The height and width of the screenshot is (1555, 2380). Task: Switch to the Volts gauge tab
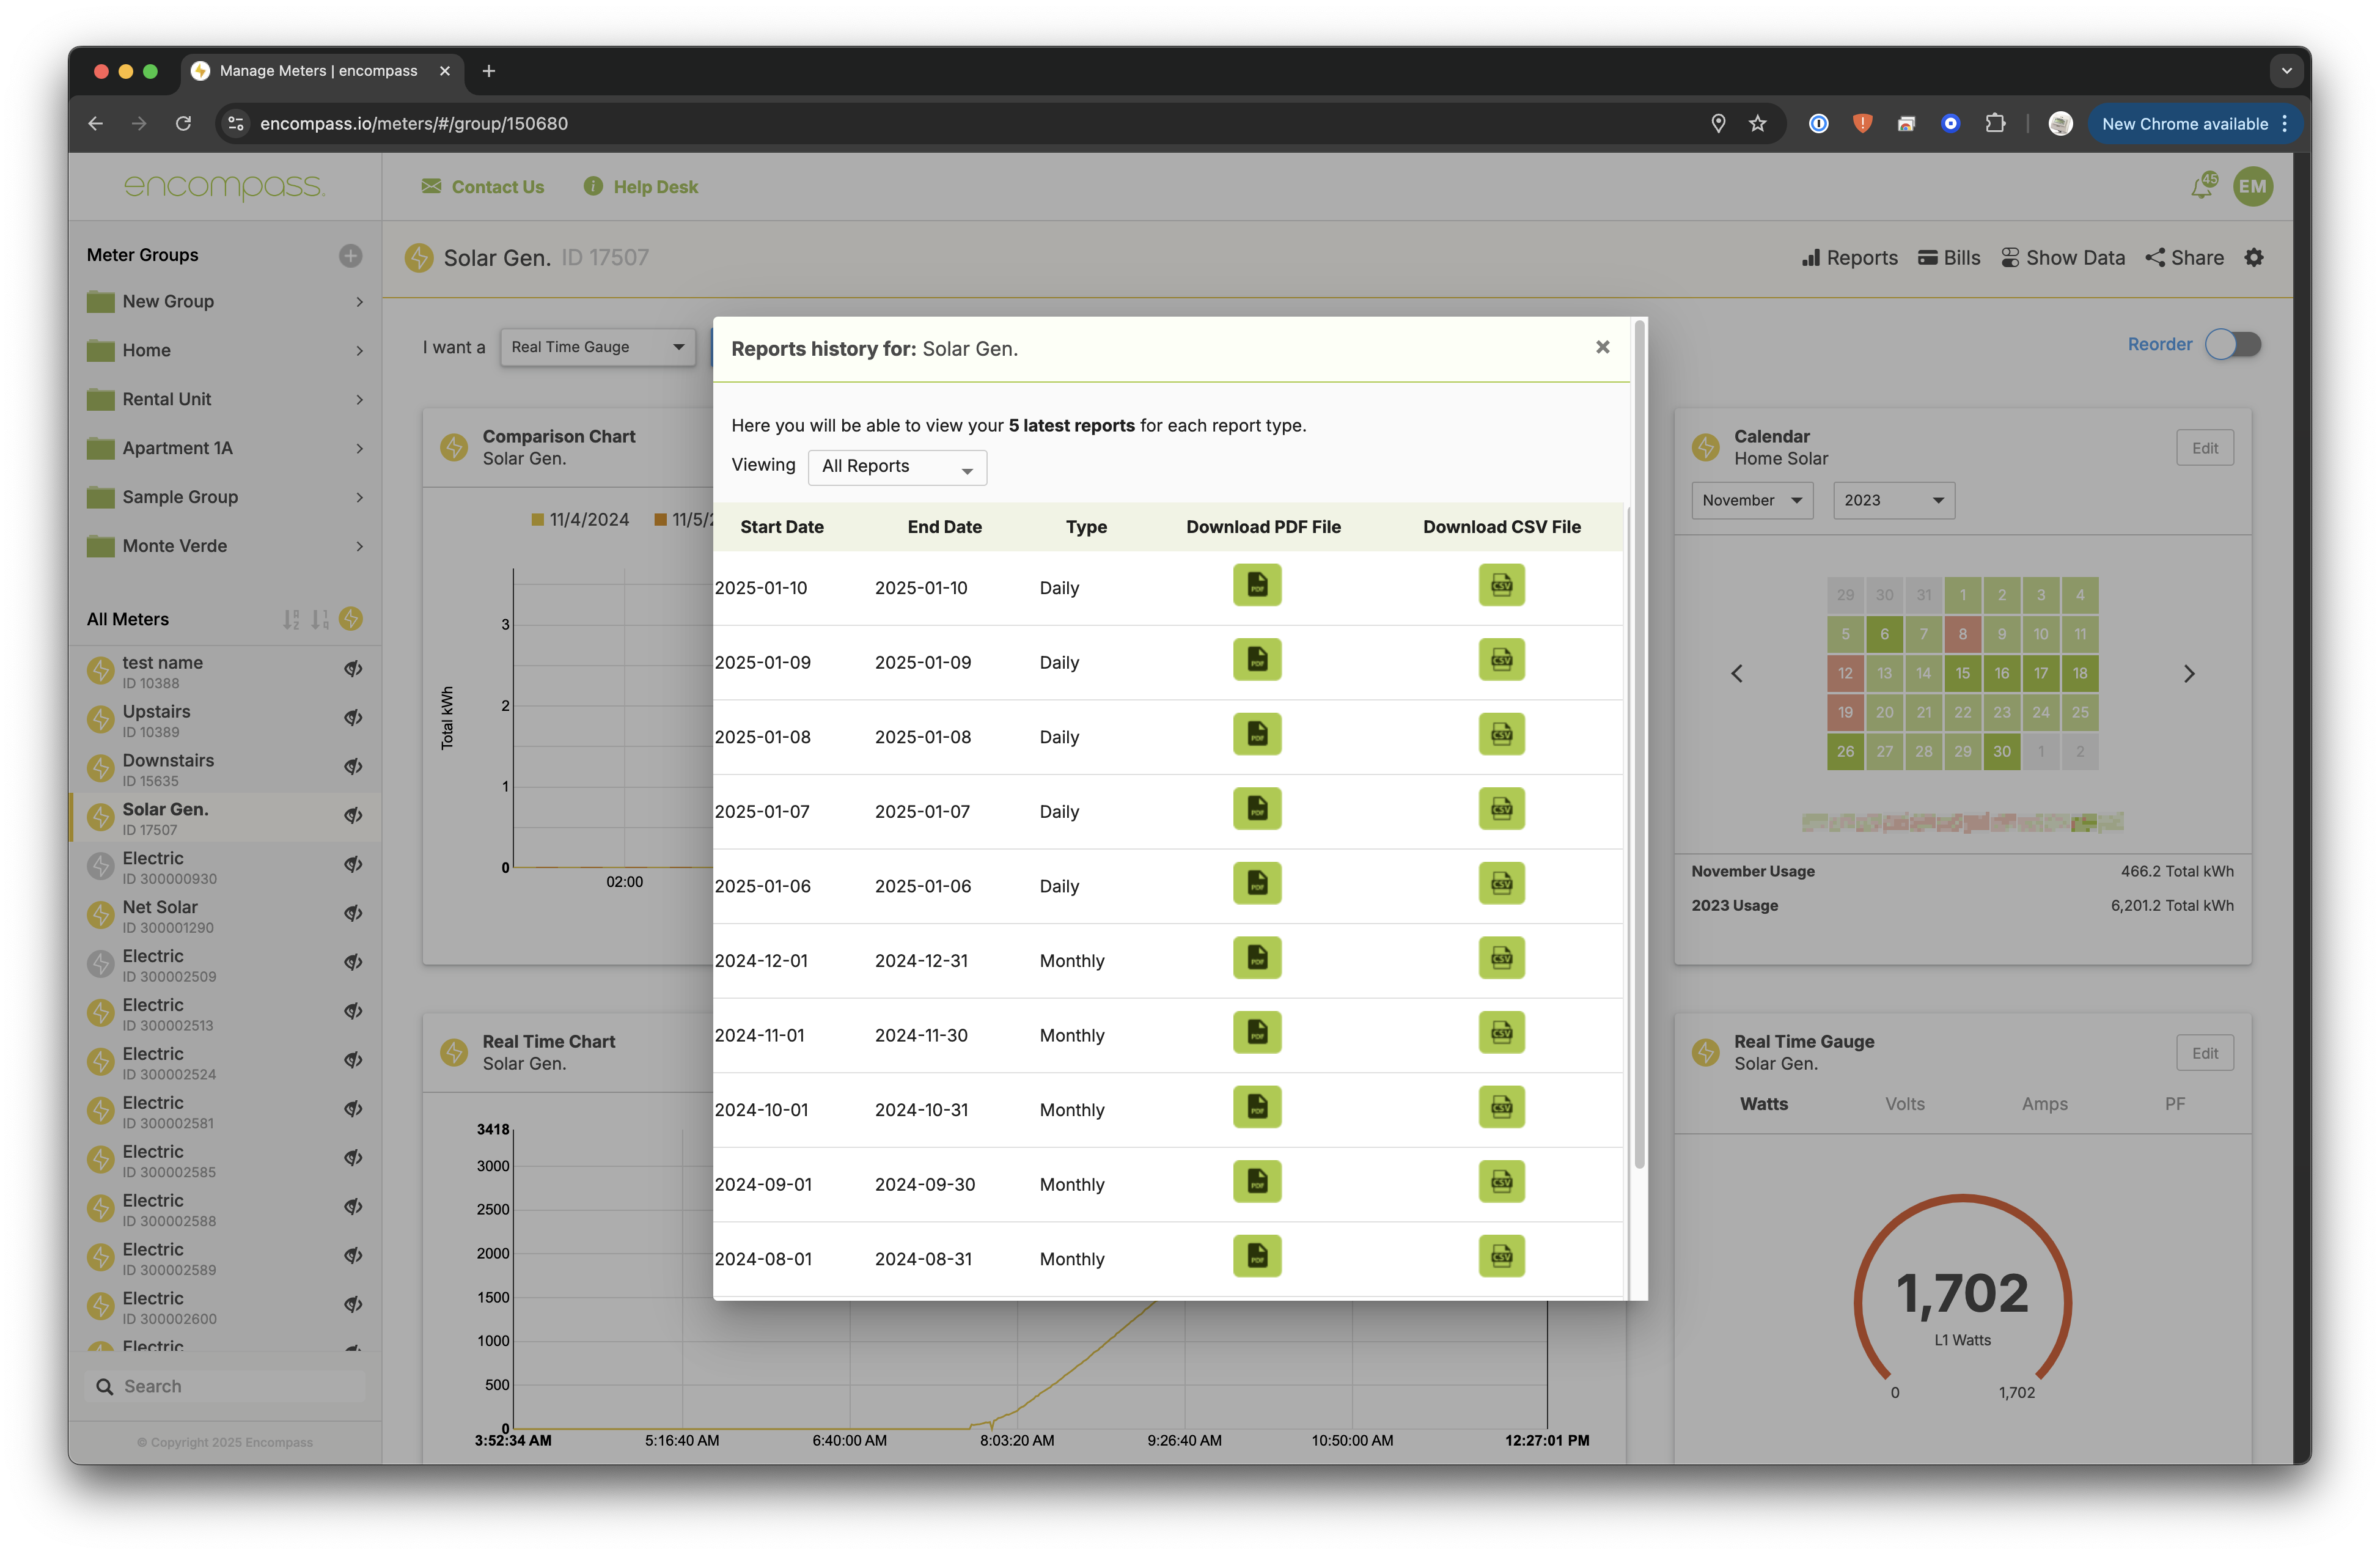[x=1904, y=1104]
